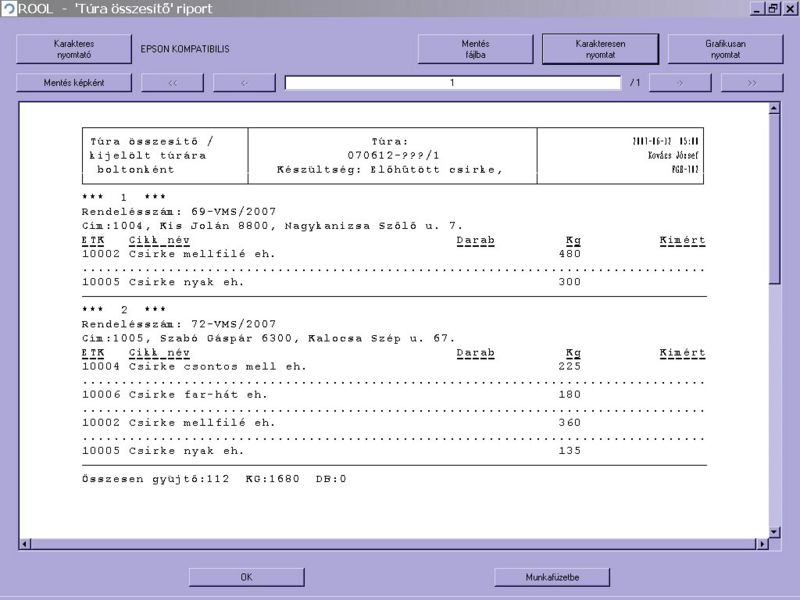Go to previous page with < button
The width and height of the screenshot is (800, 600).
pos(244,83)
